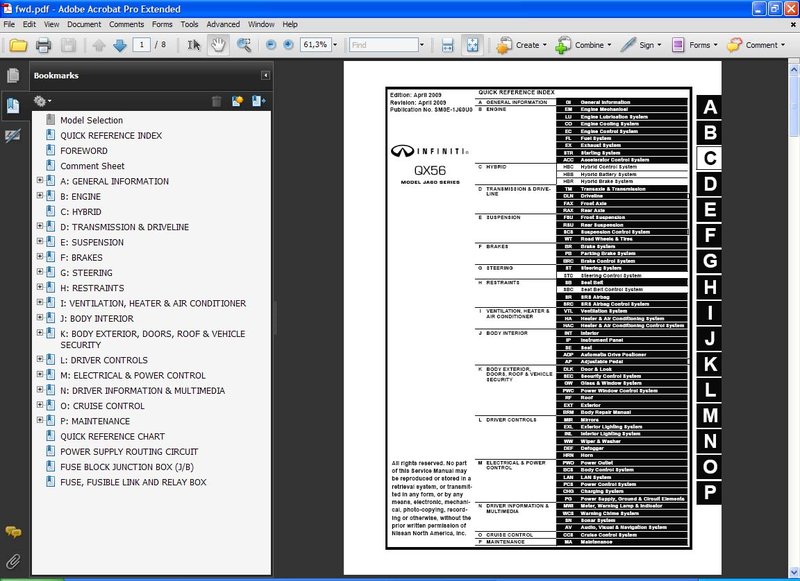This screenshot has width=800, height=581.
Task: Open the Attachments paperclip panel
Action: [x=13, y=560]
